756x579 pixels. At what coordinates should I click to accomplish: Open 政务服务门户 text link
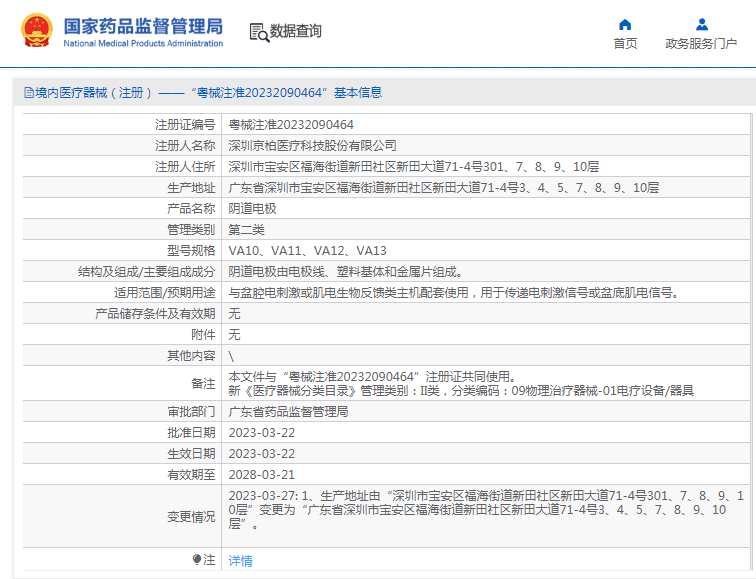pyautogui.click(x=701, y=43)
